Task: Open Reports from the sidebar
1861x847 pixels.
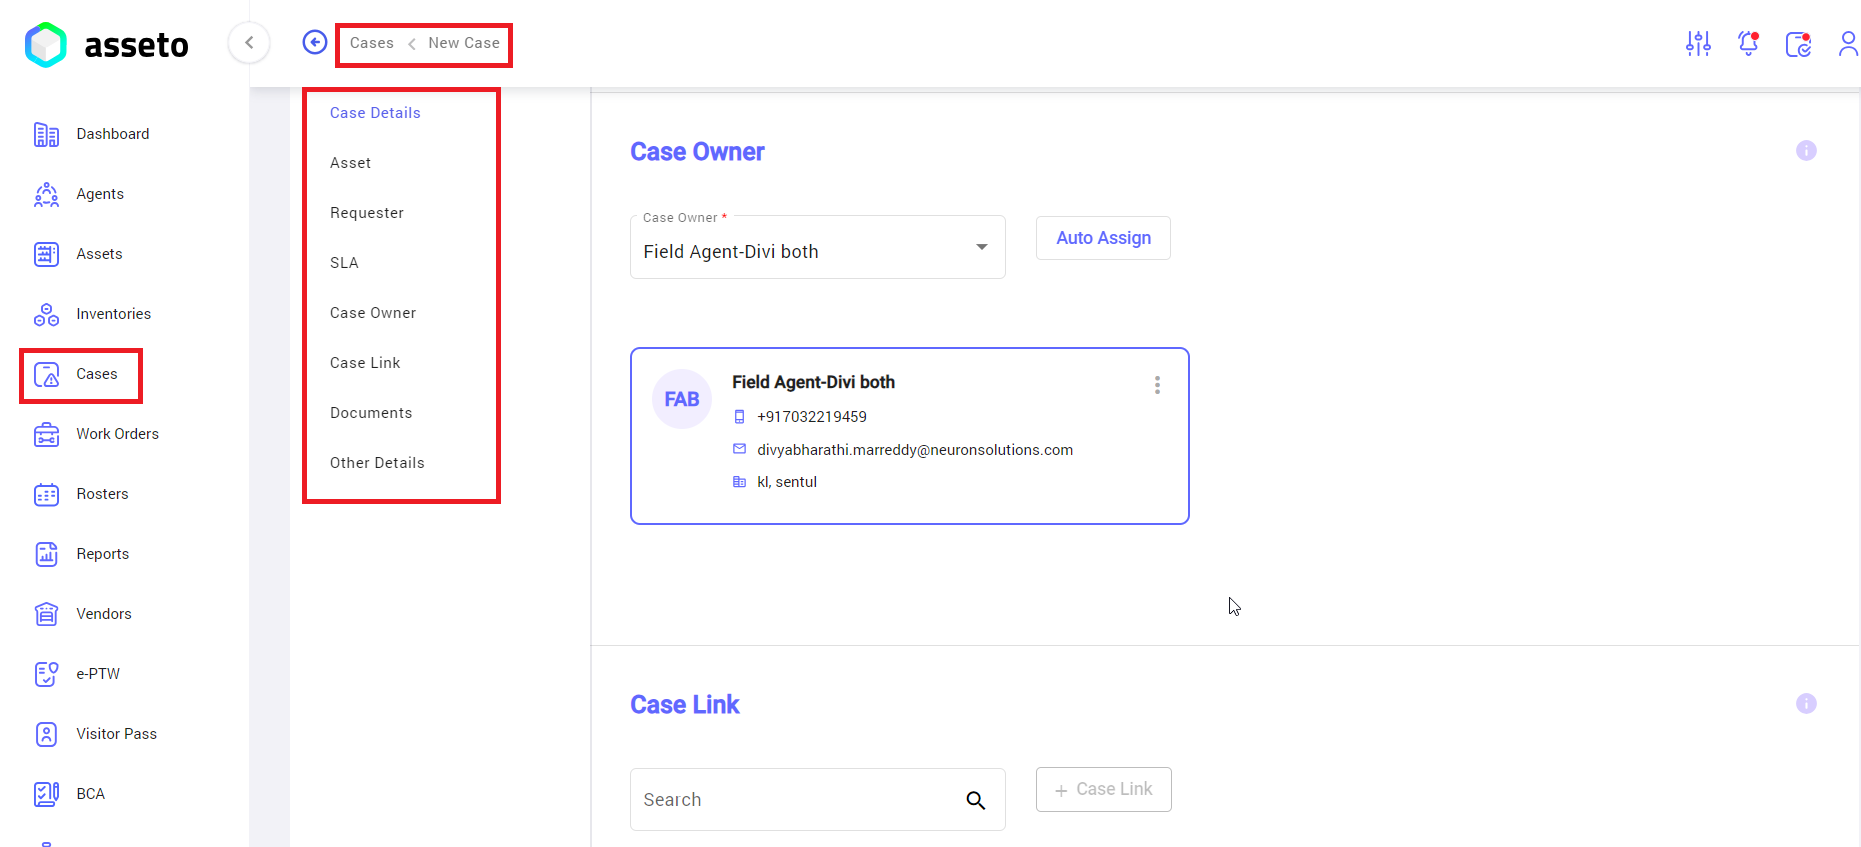Action: click(103, 554)
